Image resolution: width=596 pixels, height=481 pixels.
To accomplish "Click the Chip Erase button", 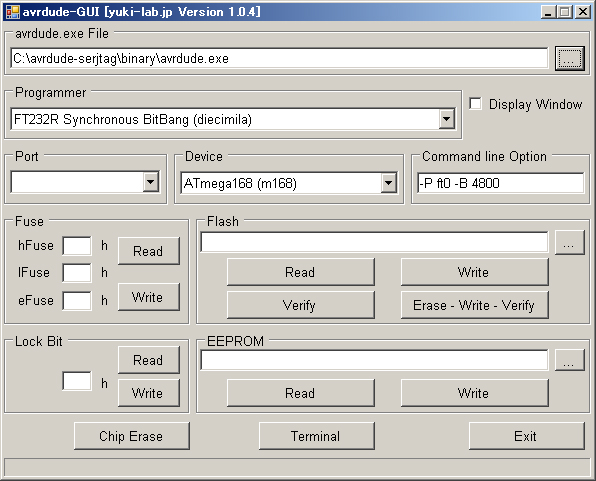I will (x=132, y=436).
